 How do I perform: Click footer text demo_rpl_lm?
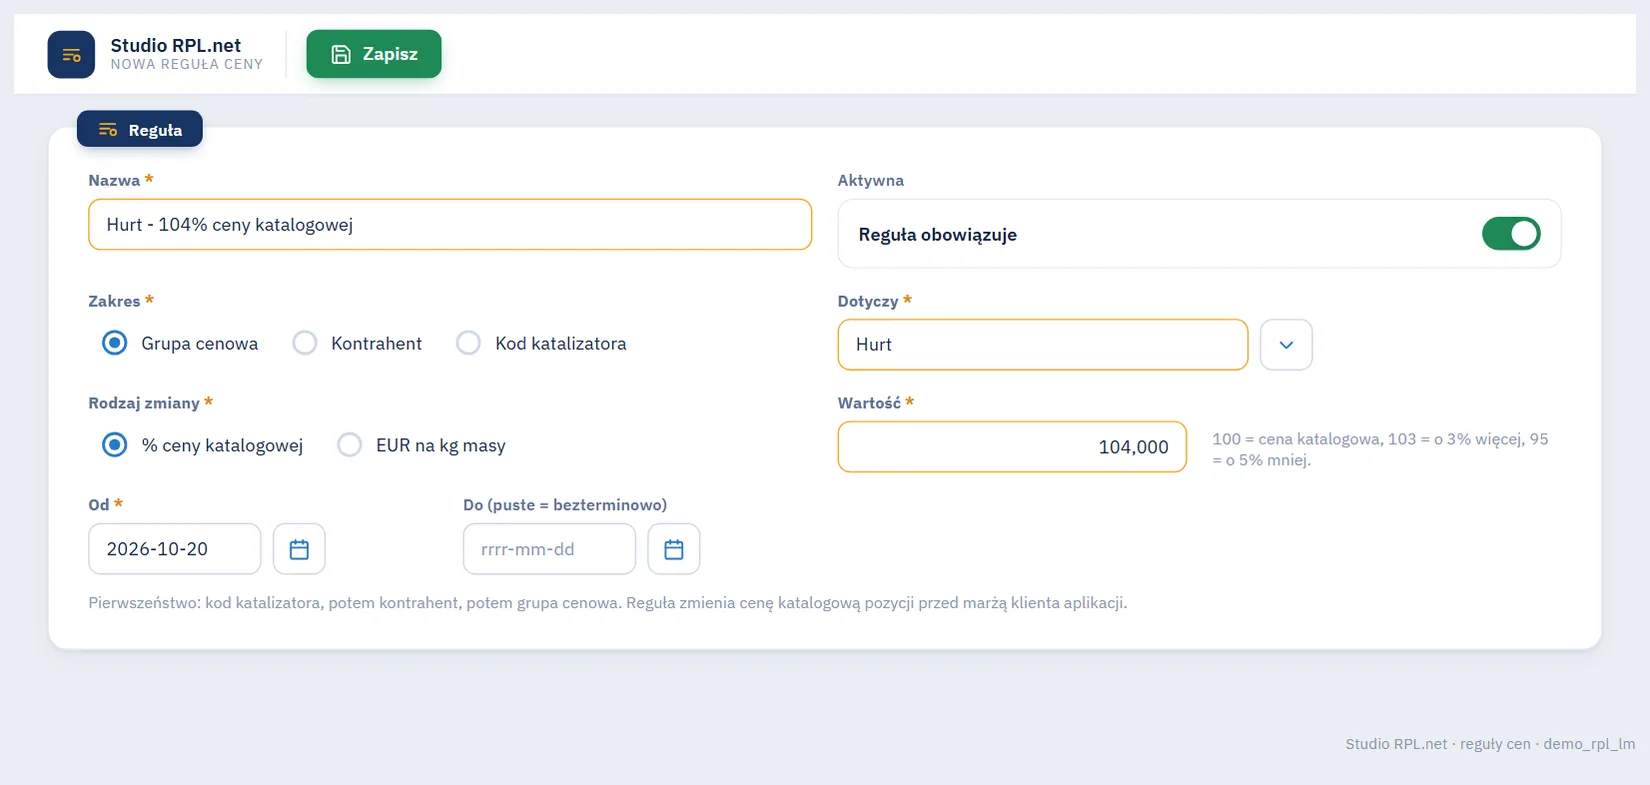pos(1589,744)
